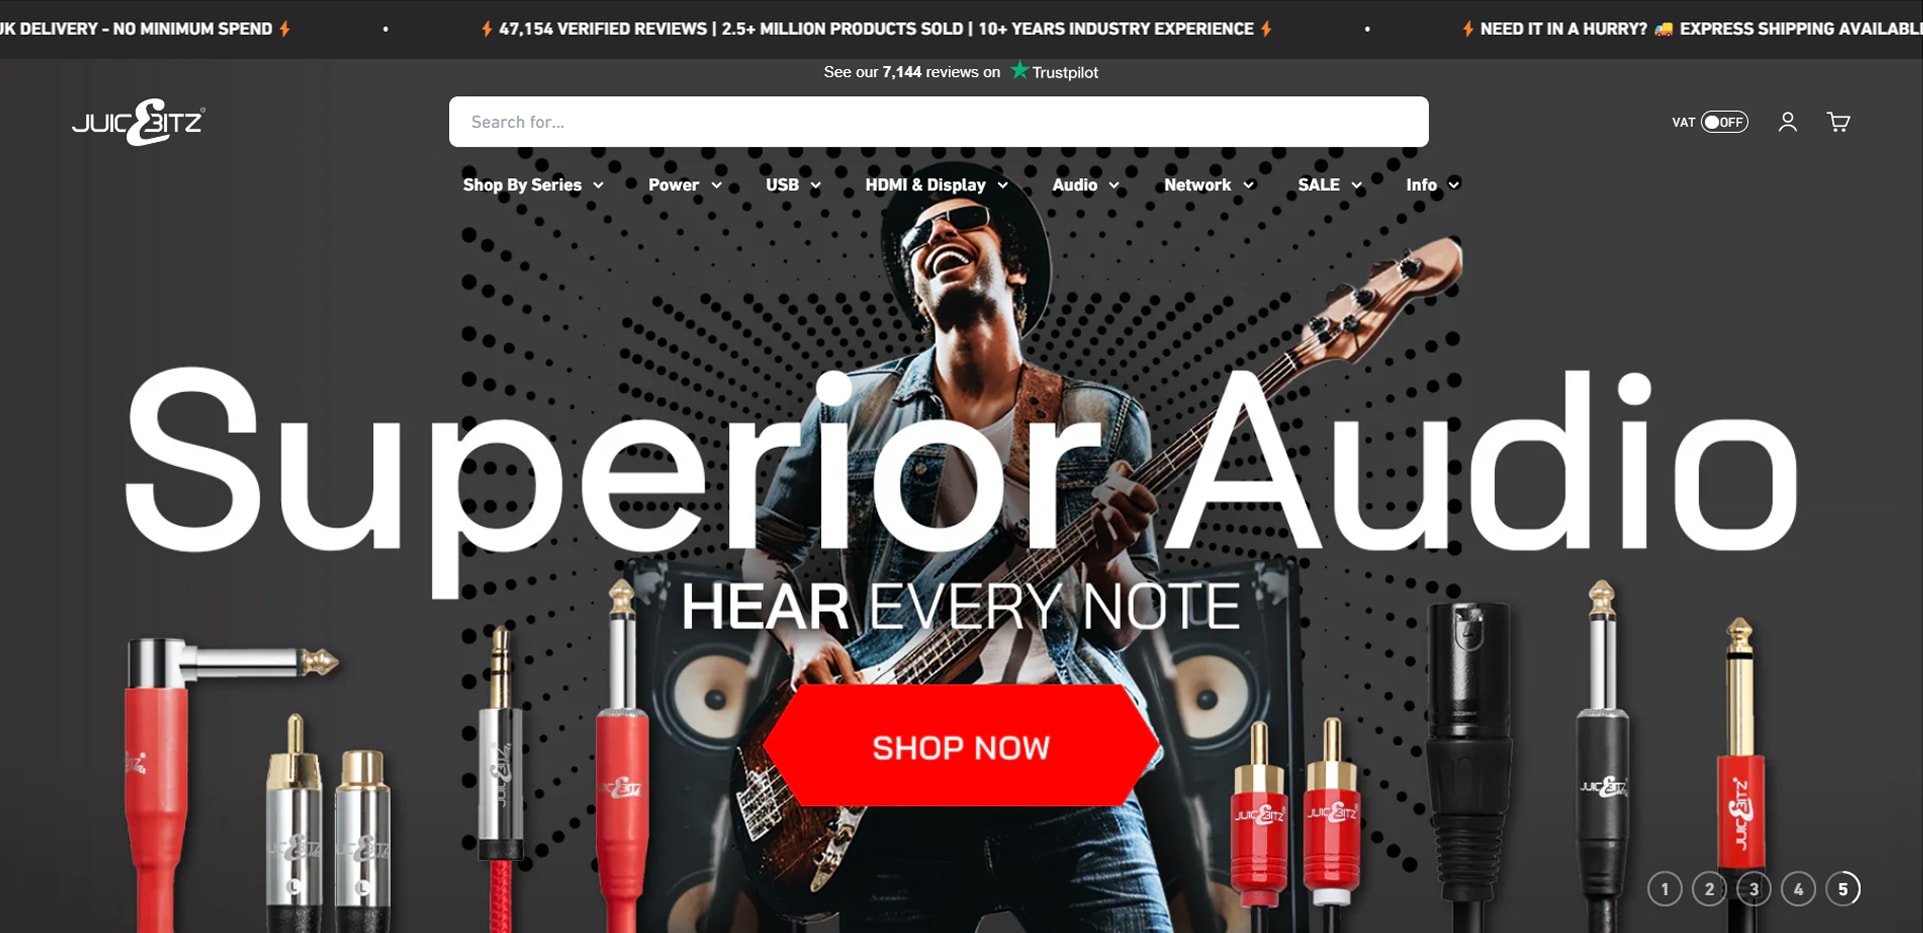Open the shopping cart icon
The image size is (1923, 933).
click(x=1838, y=122)
